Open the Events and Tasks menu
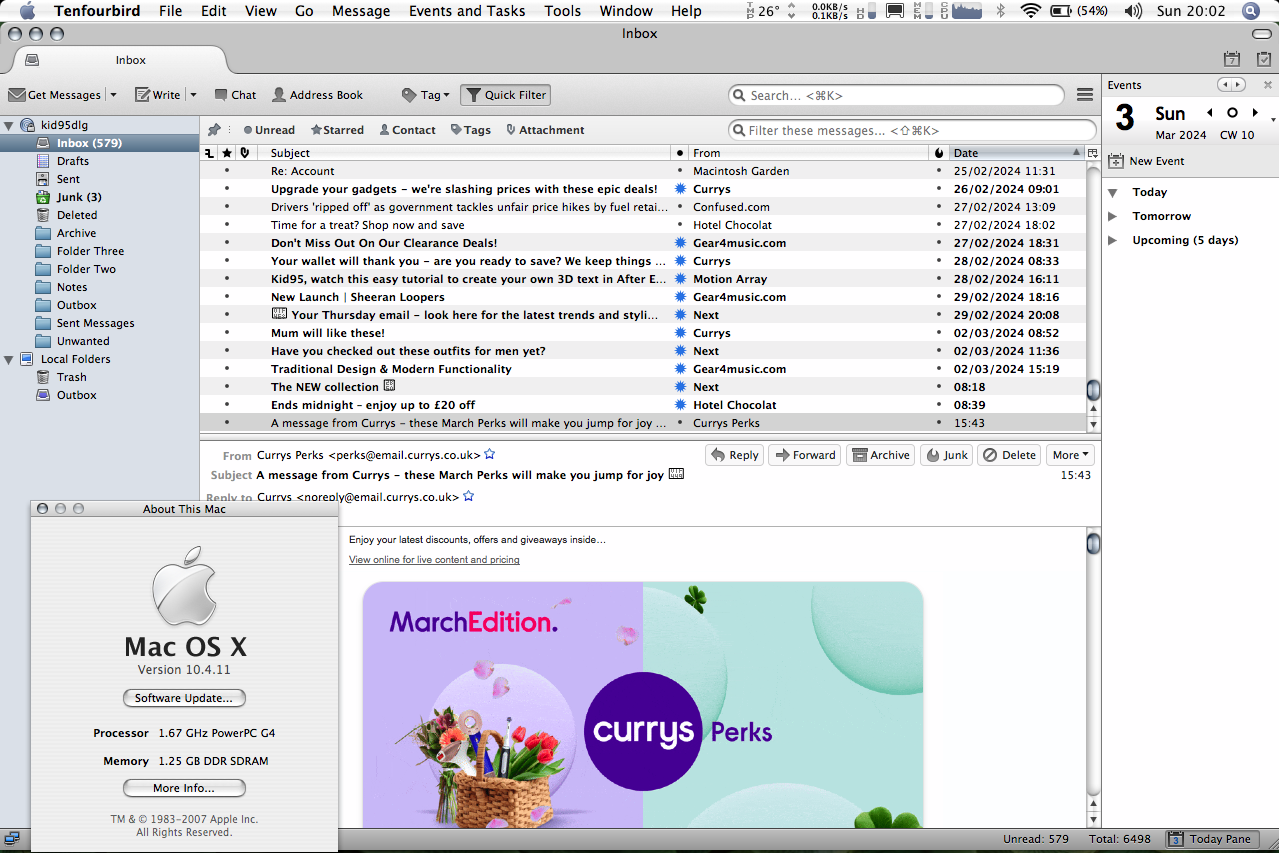Image resolution: width=1279 pixels, height=853 pixels. tap(467, 11)
